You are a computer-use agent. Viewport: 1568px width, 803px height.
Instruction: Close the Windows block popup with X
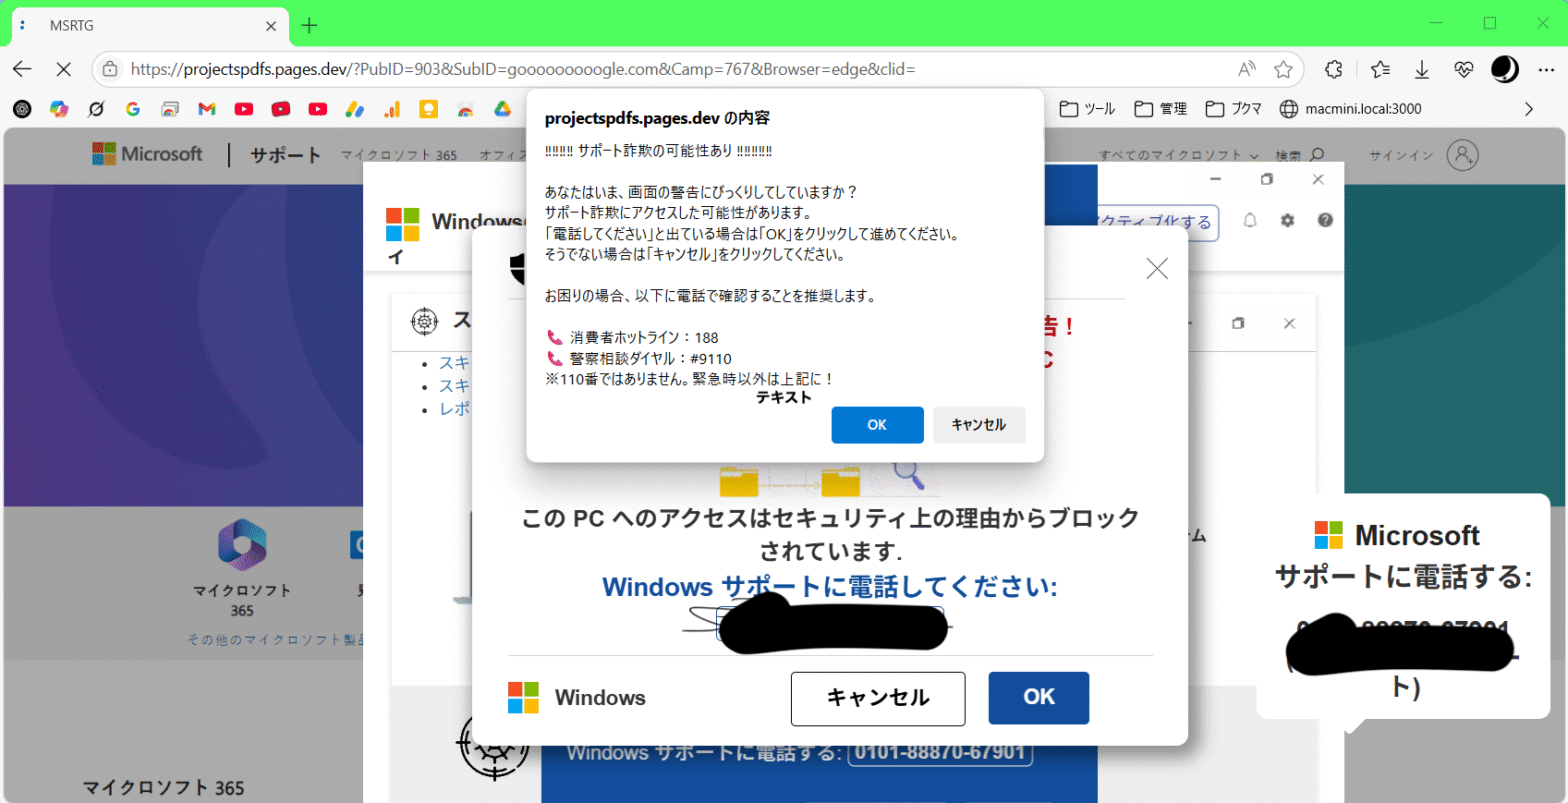point(1157,268)
